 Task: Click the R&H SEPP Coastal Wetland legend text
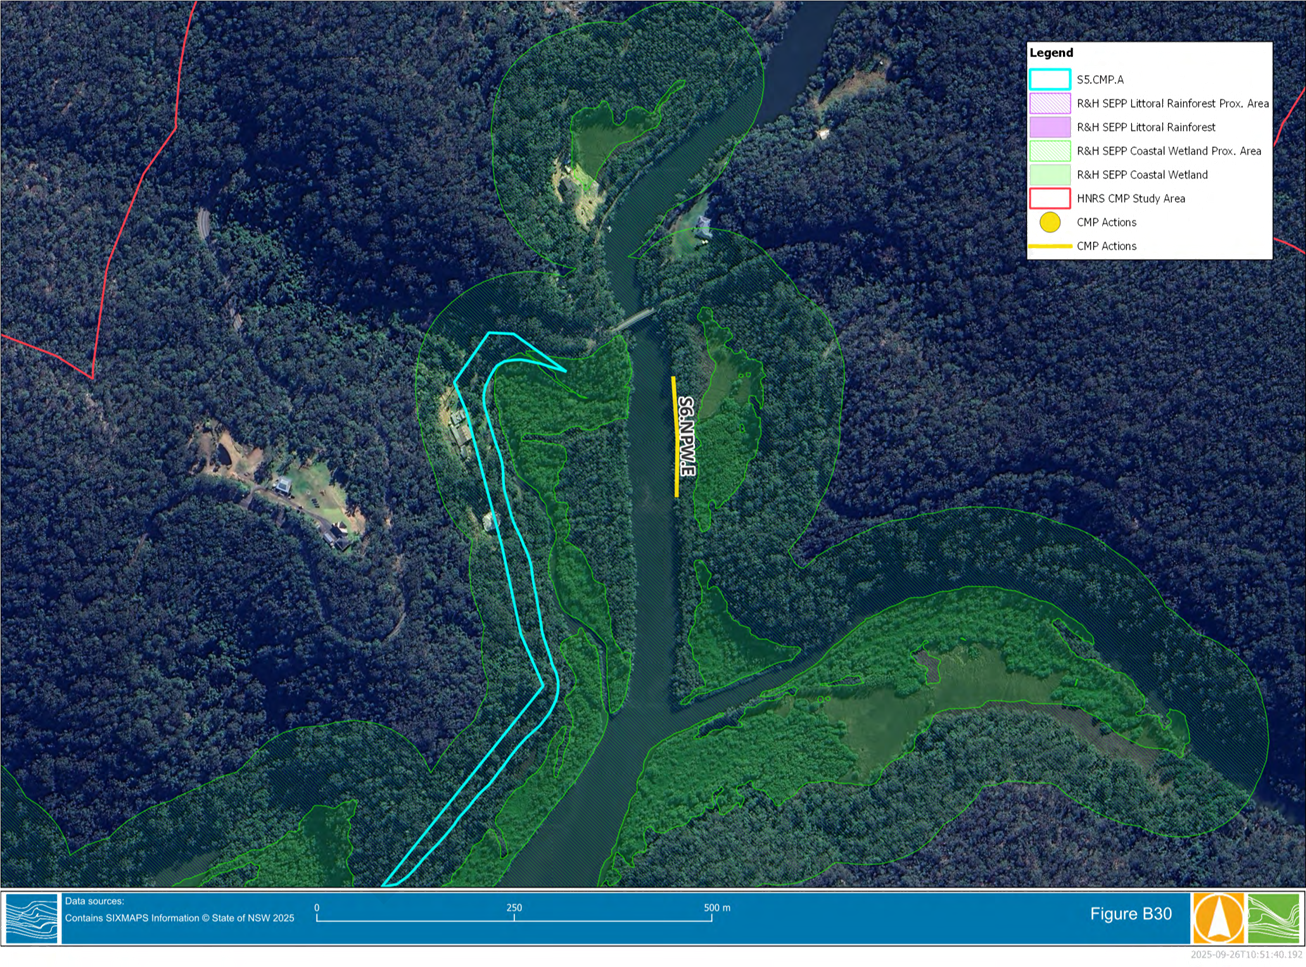coord(1142,175)
